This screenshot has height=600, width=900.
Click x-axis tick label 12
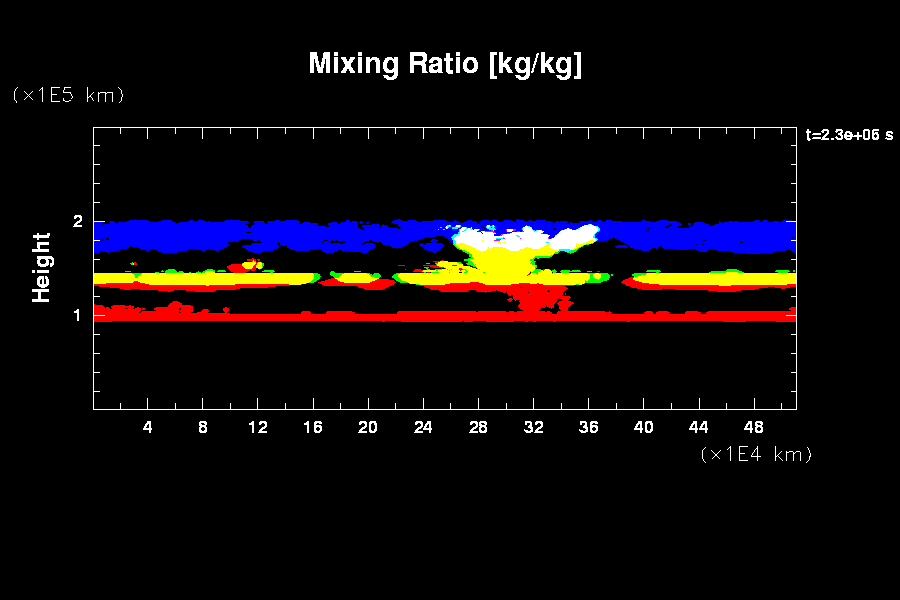(258, 427)
